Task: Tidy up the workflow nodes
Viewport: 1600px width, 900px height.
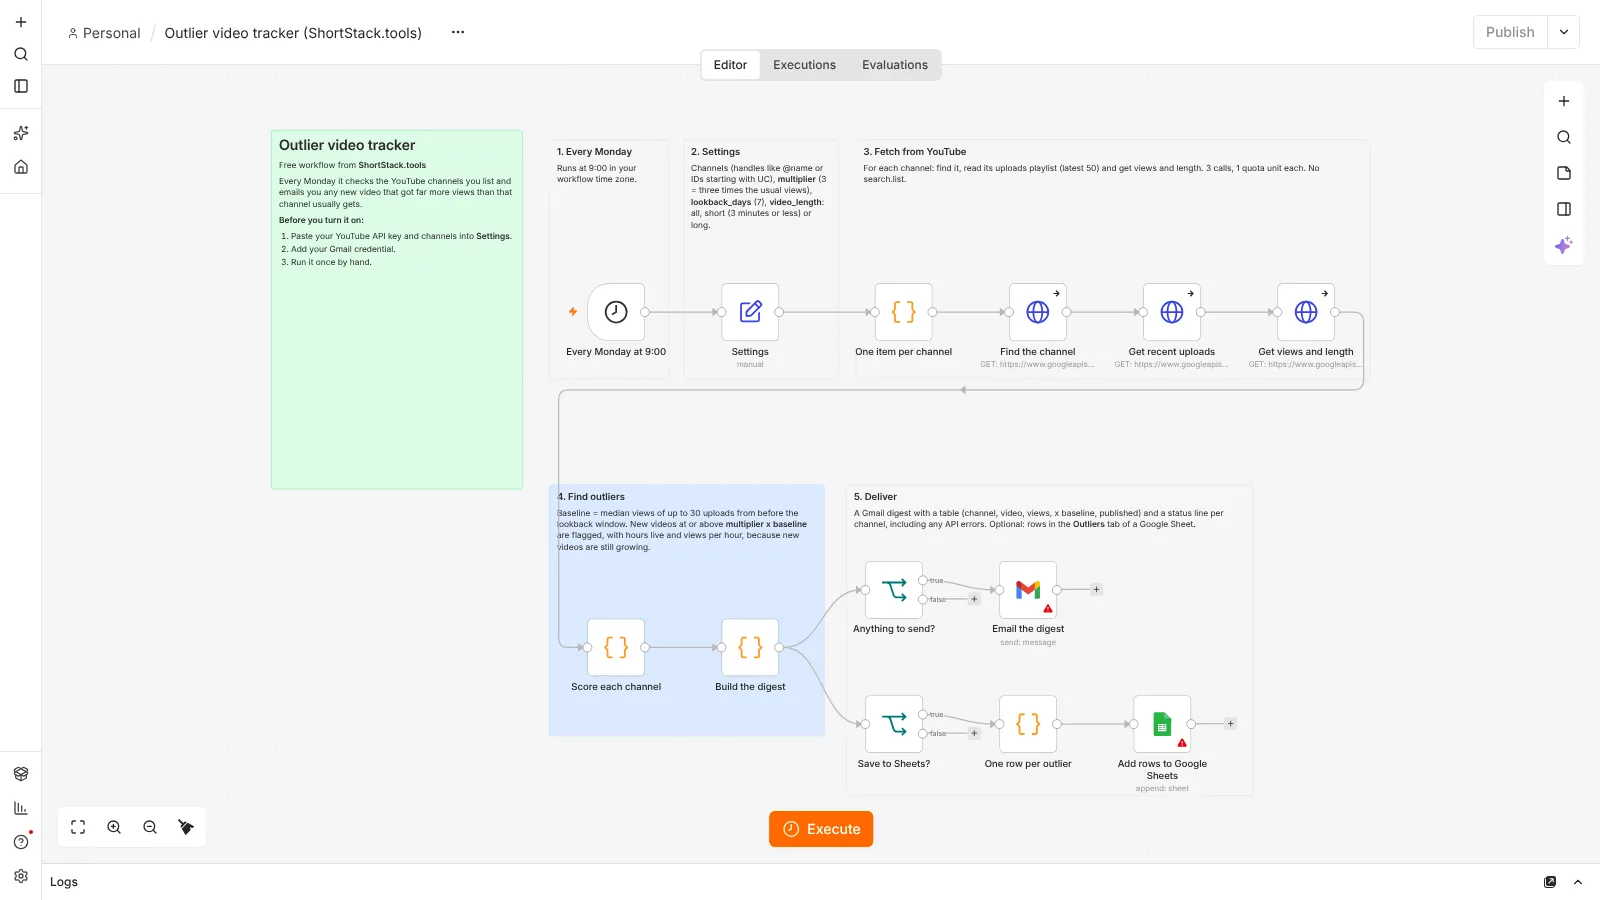Action: point(186,827)
